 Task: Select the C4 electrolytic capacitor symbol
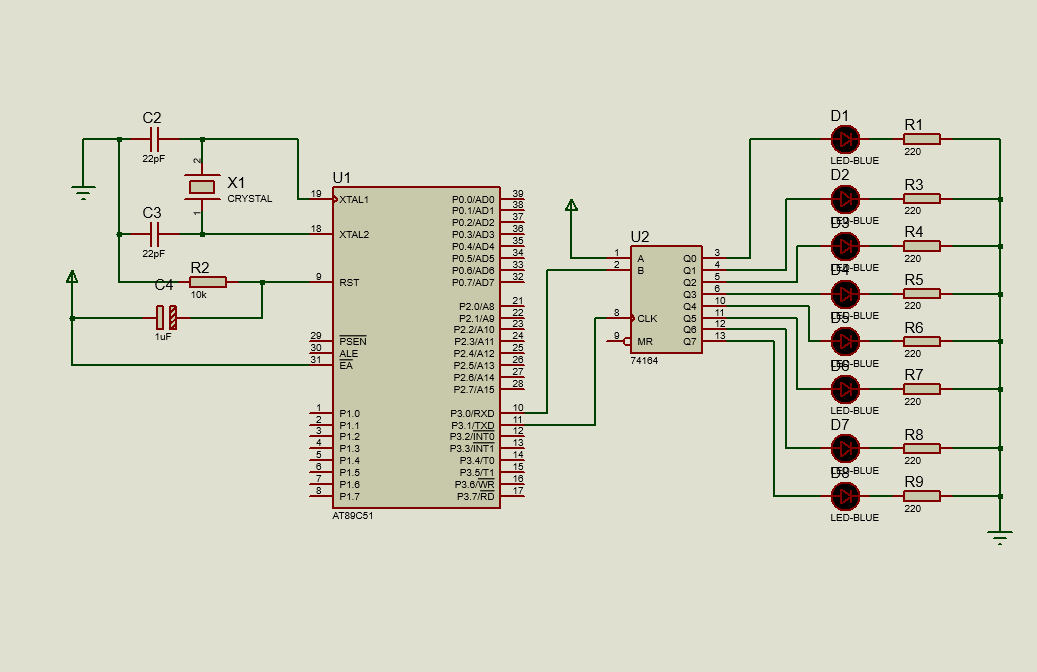(x=166, y=318)
